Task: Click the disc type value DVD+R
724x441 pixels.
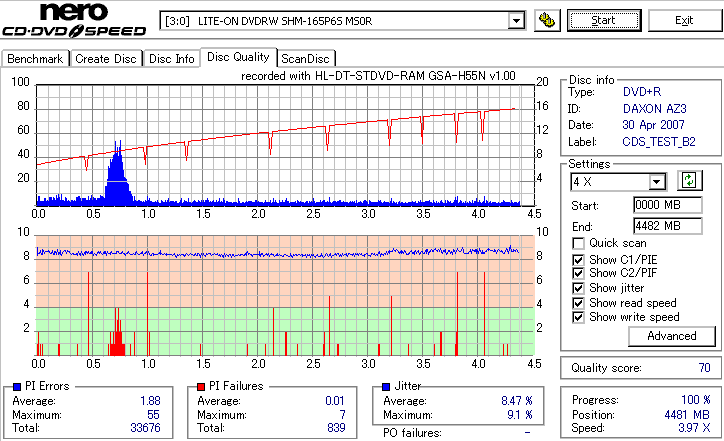Action: click(x=642, y=92)
